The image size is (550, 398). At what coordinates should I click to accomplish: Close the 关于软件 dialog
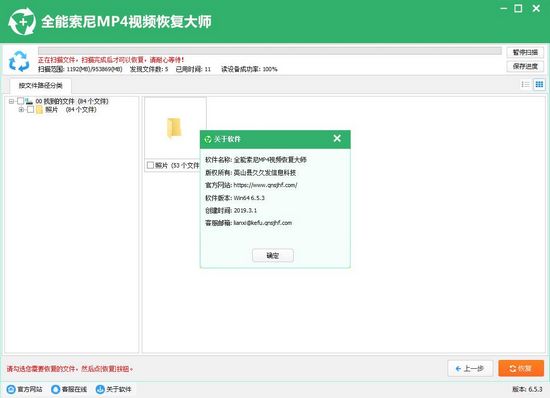click(337, 139)
